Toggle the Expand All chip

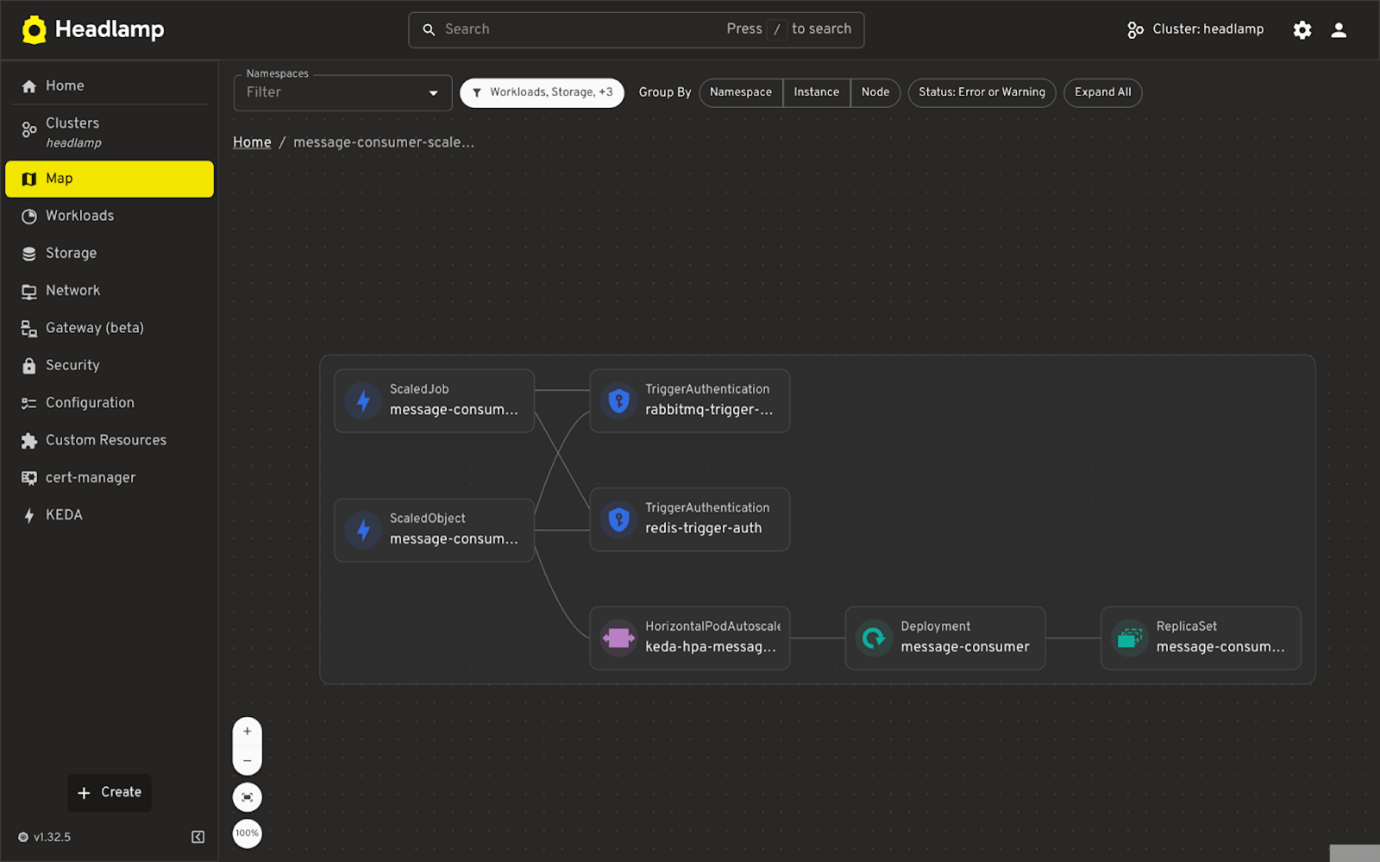tap(1103, 92)
